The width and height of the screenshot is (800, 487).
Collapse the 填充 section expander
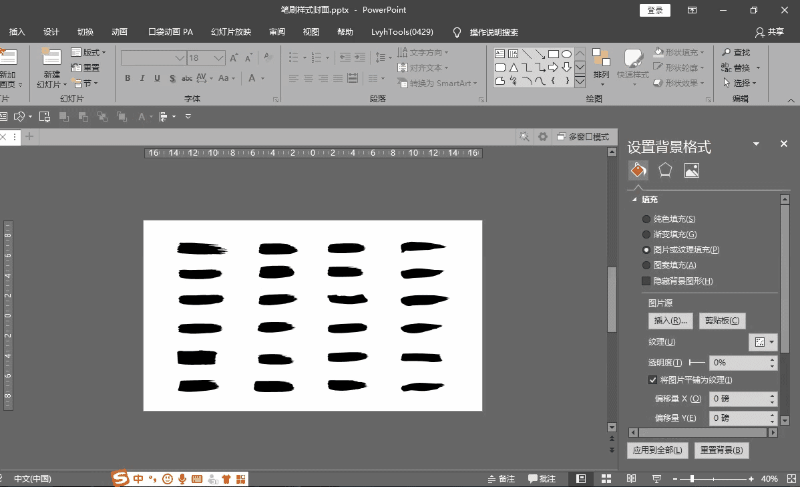[x=634, y=199]
